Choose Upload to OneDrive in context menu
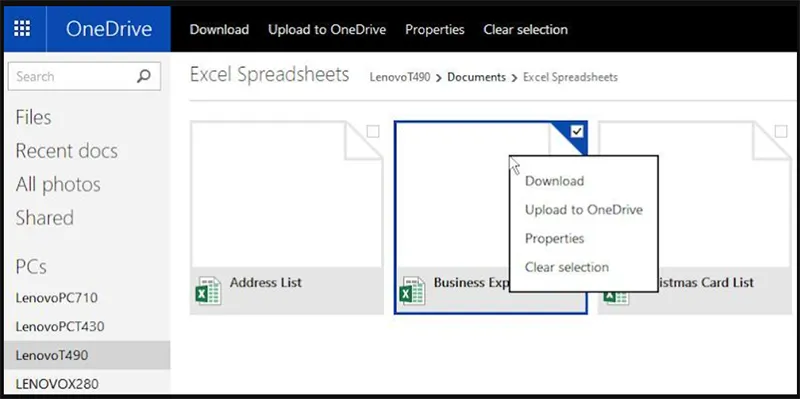The width and height of the screenshot is (800, 399). pos(584,210)
